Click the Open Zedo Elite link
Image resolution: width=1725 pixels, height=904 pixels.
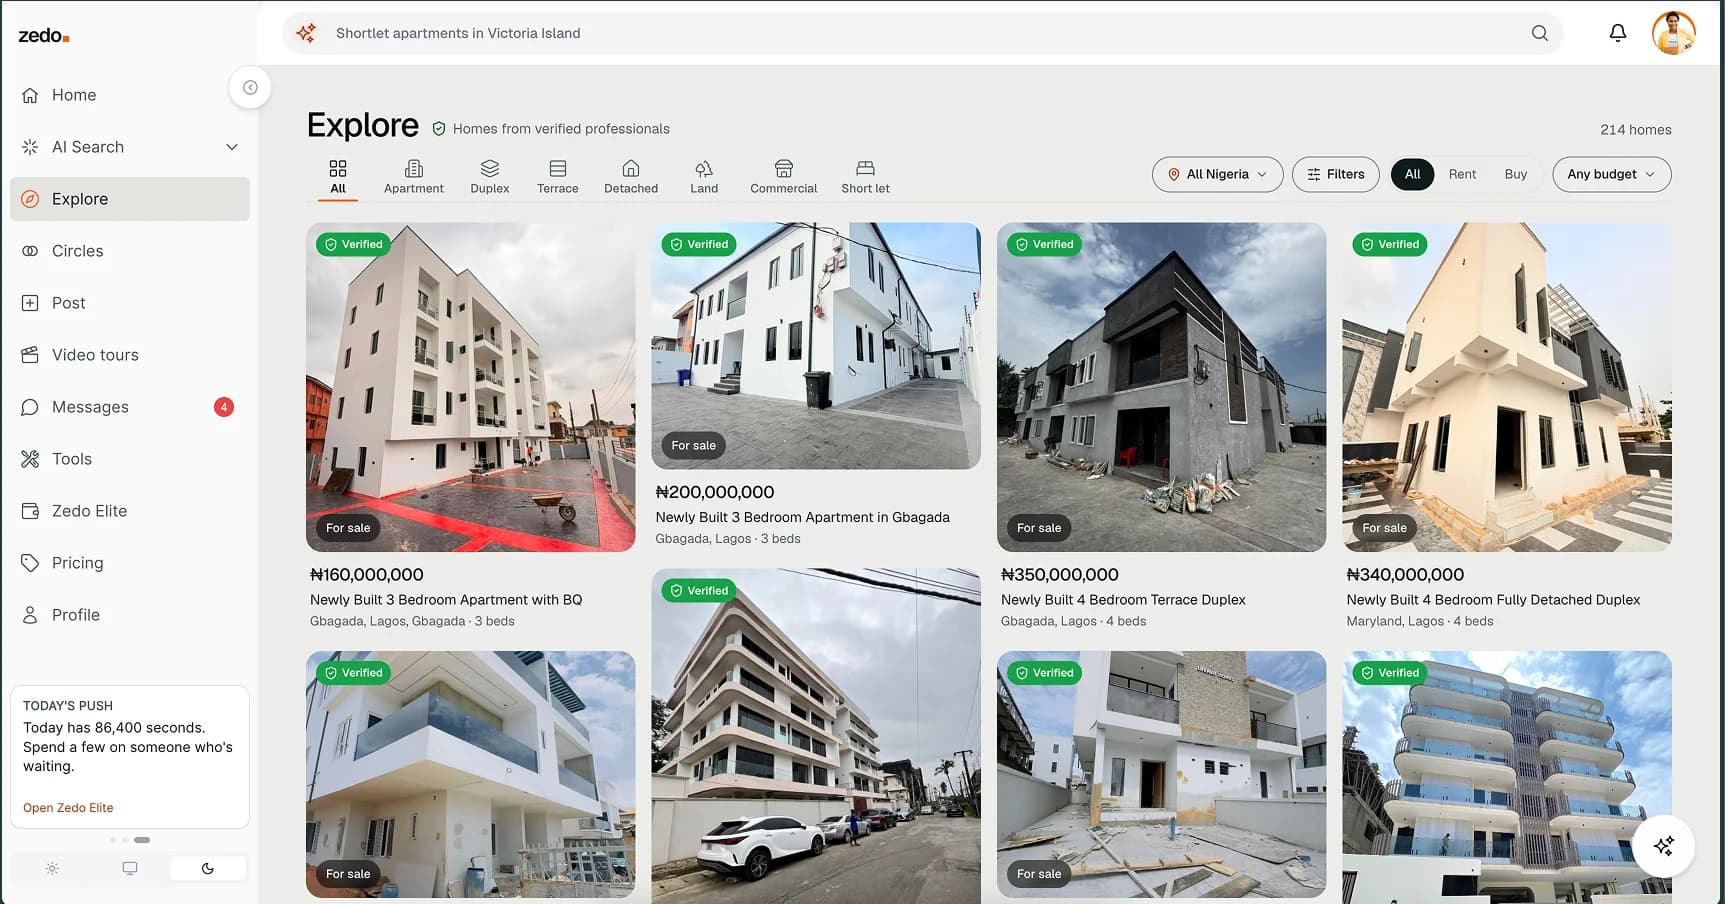tap(68, 808)
